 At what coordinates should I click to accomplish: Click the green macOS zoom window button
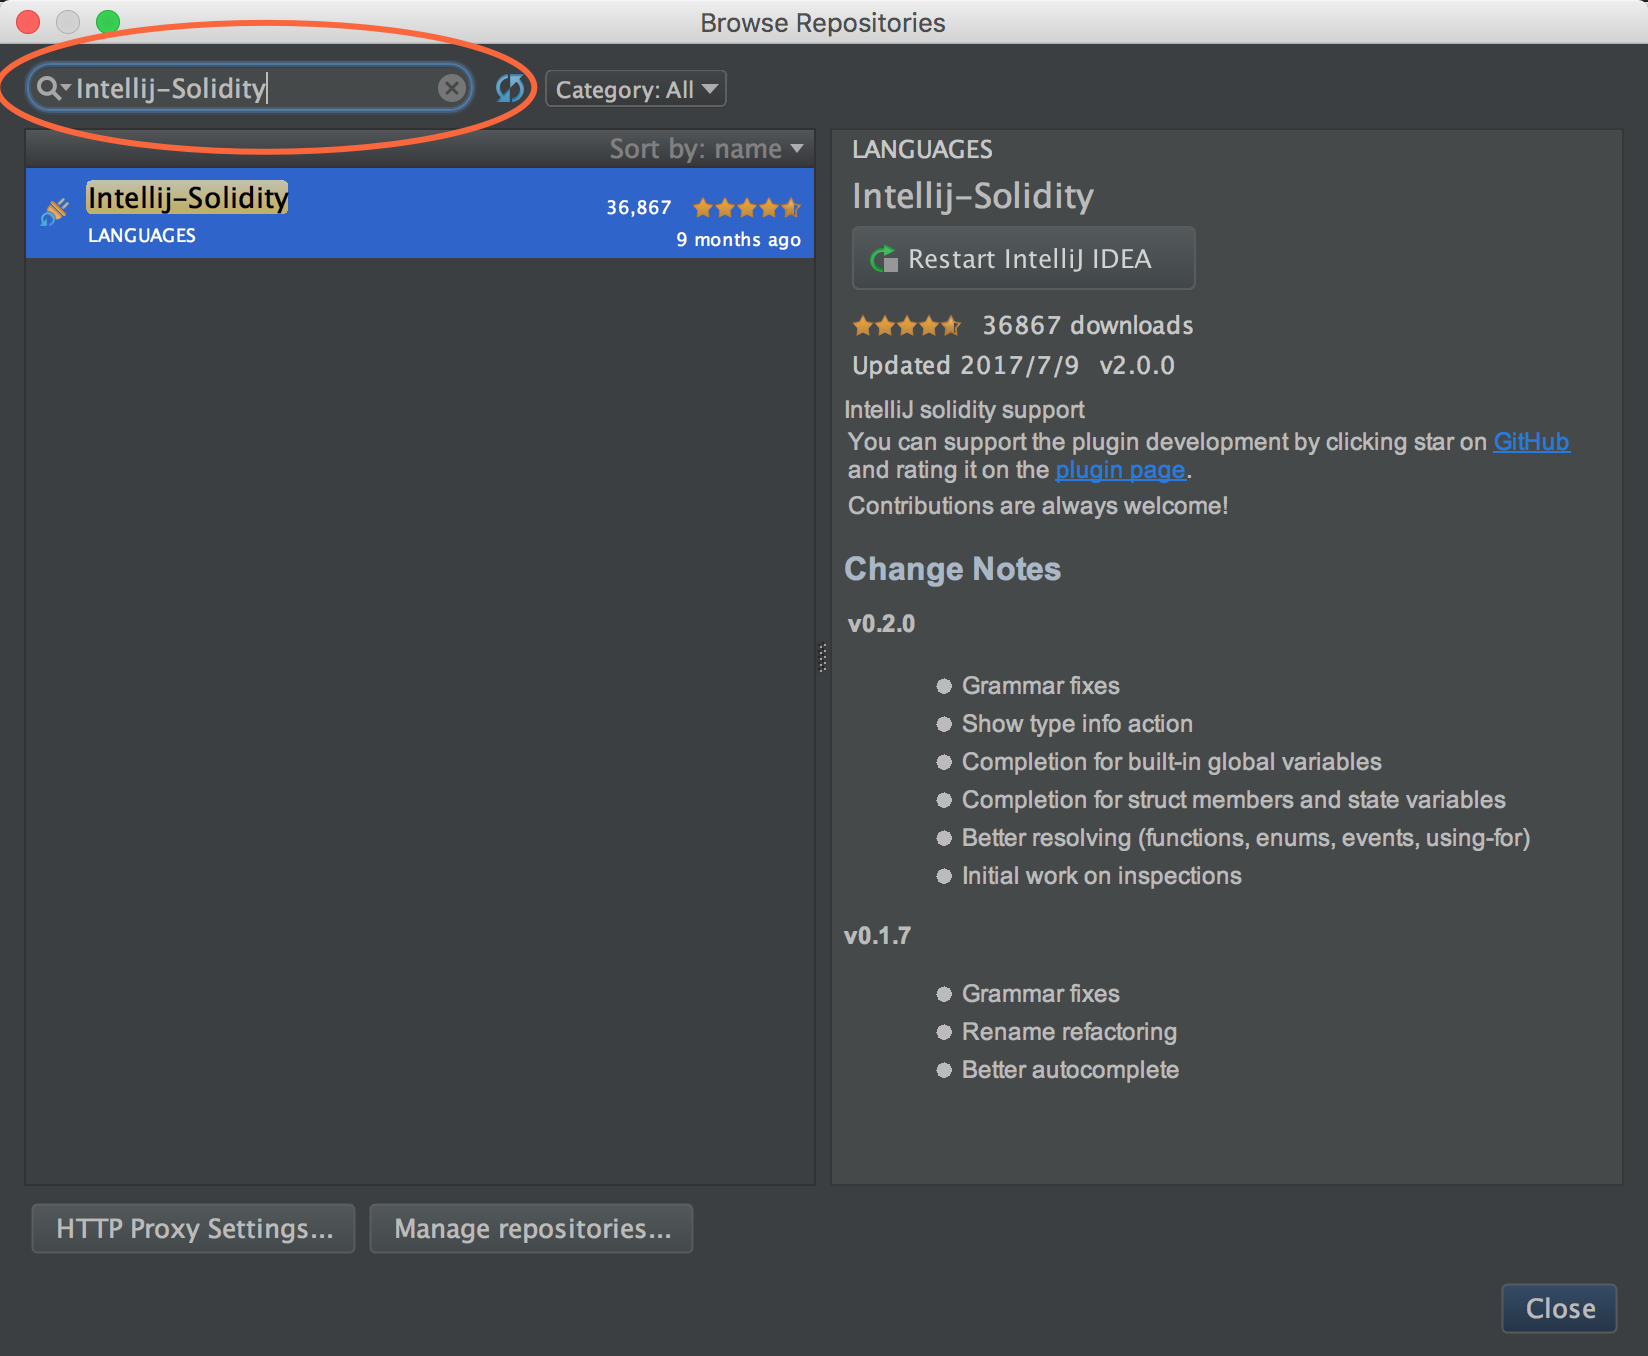pos(108,21)
